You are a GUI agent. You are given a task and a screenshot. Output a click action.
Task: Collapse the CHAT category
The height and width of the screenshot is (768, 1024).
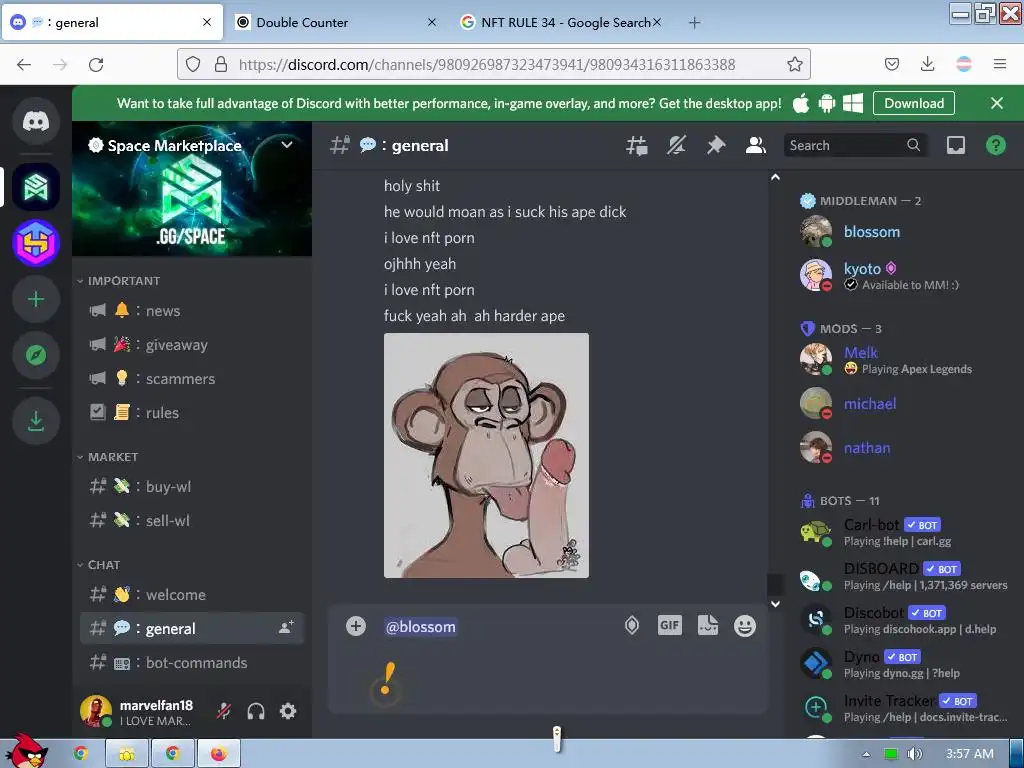(x=99, y=565)
